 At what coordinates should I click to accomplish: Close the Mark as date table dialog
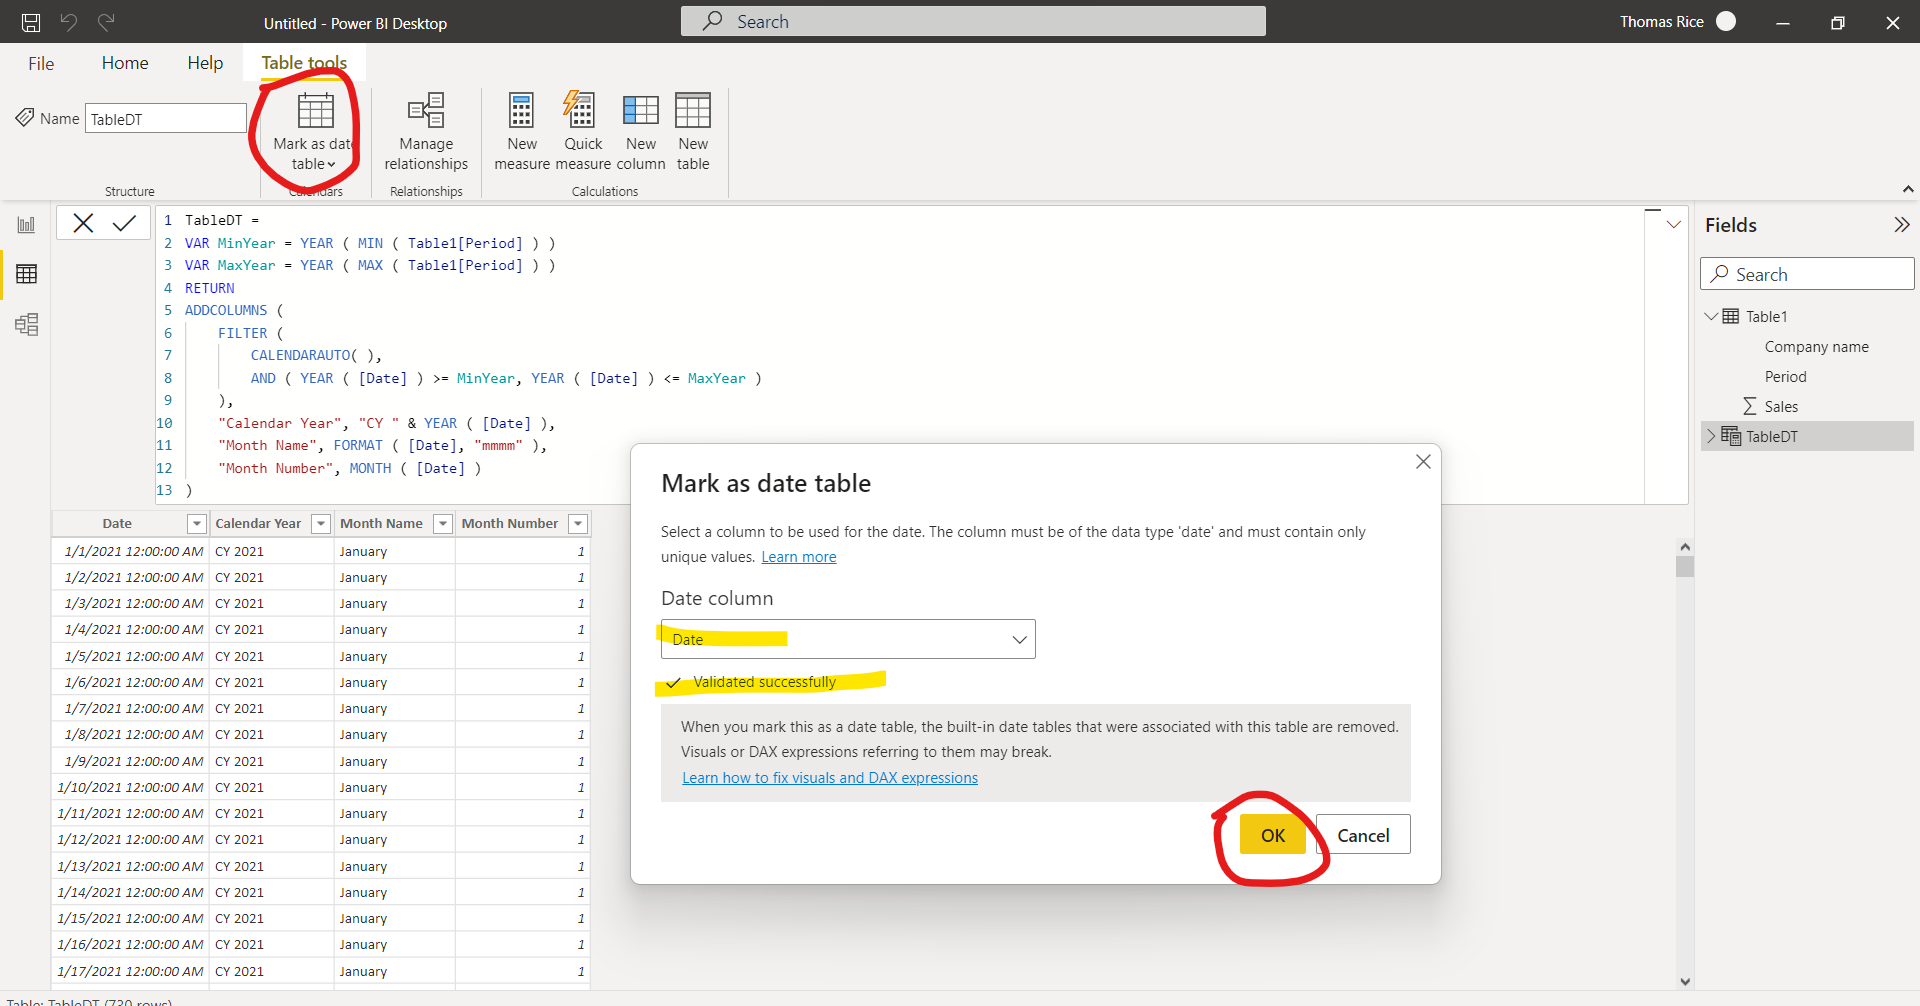coord(1423,462)
